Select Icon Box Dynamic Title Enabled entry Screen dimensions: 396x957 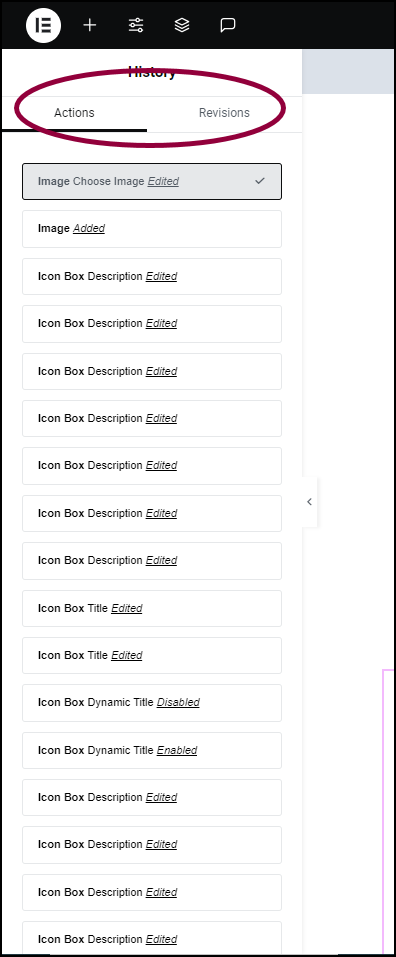point(152,750)
